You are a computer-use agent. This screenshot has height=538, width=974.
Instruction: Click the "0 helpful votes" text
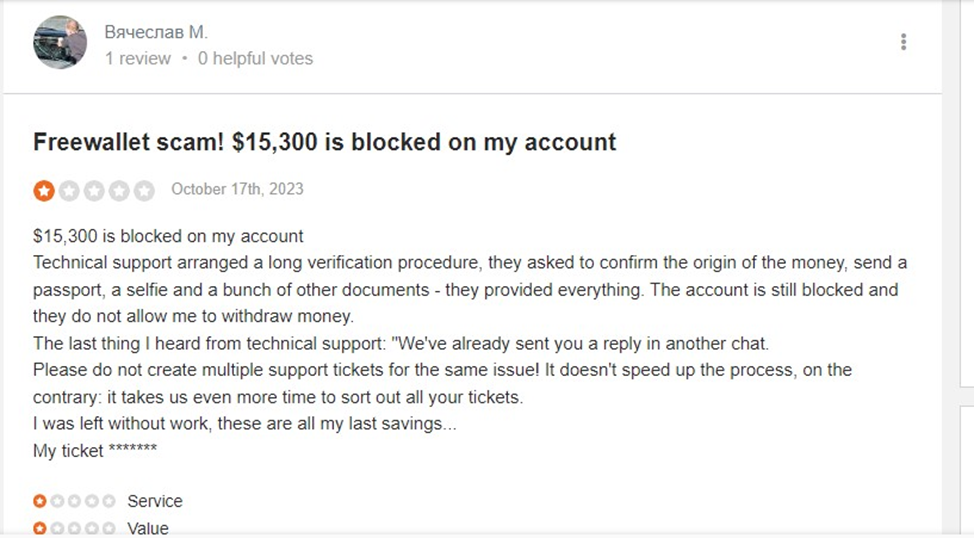point(255,59)
